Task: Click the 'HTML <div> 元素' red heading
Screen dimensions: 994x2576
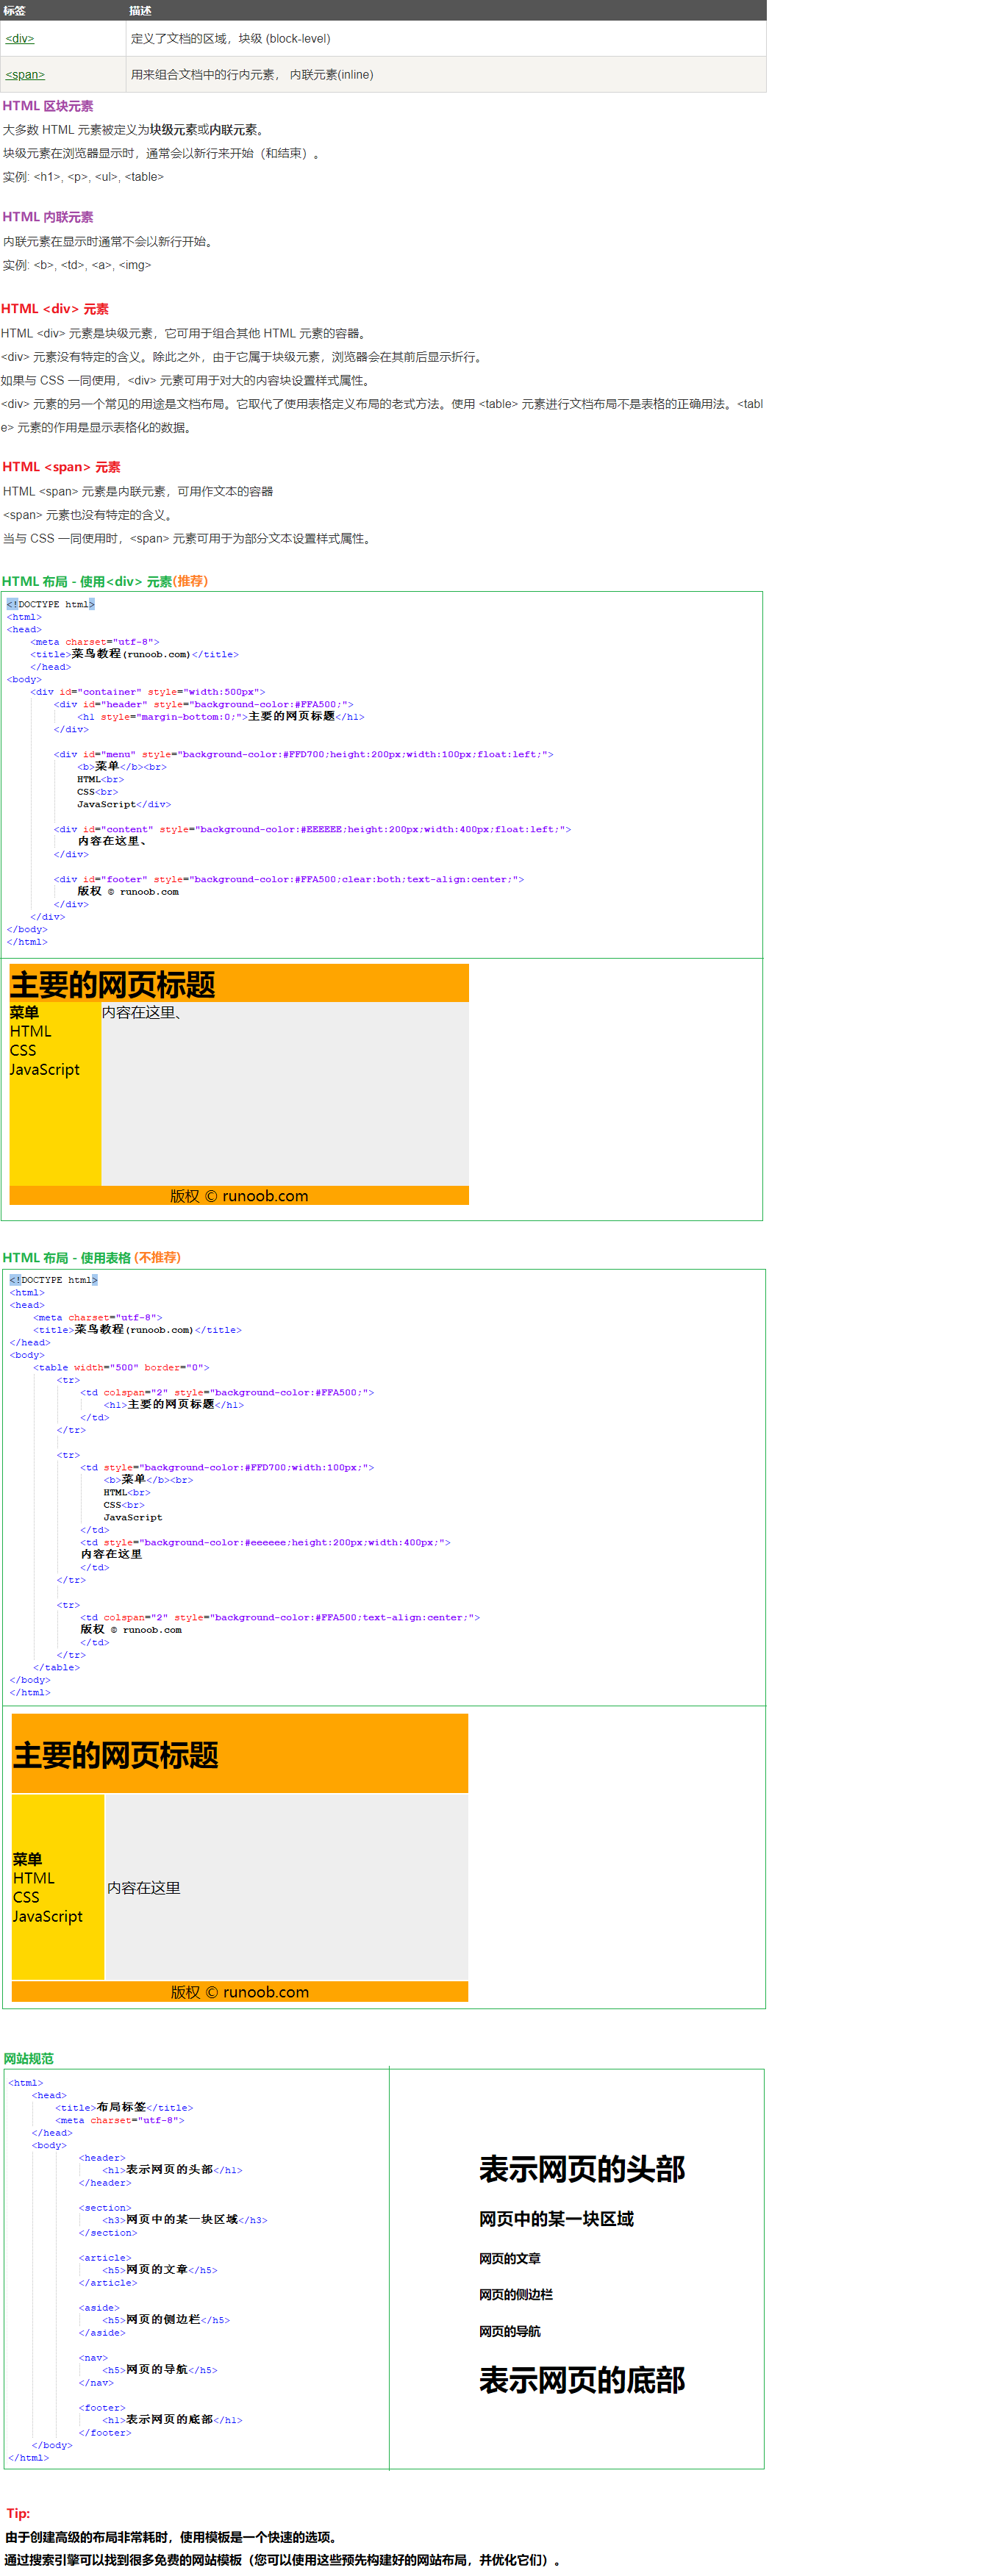Action: [55, 309]
